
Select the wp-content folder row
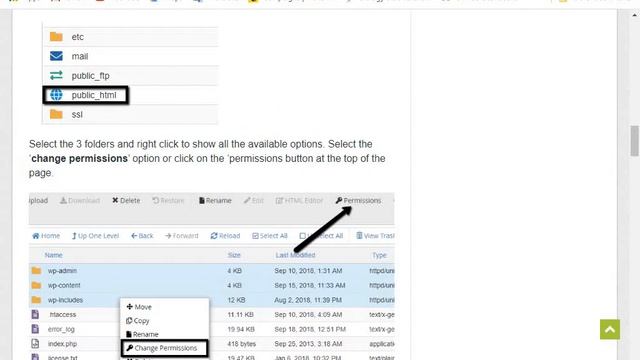[211, 285]
